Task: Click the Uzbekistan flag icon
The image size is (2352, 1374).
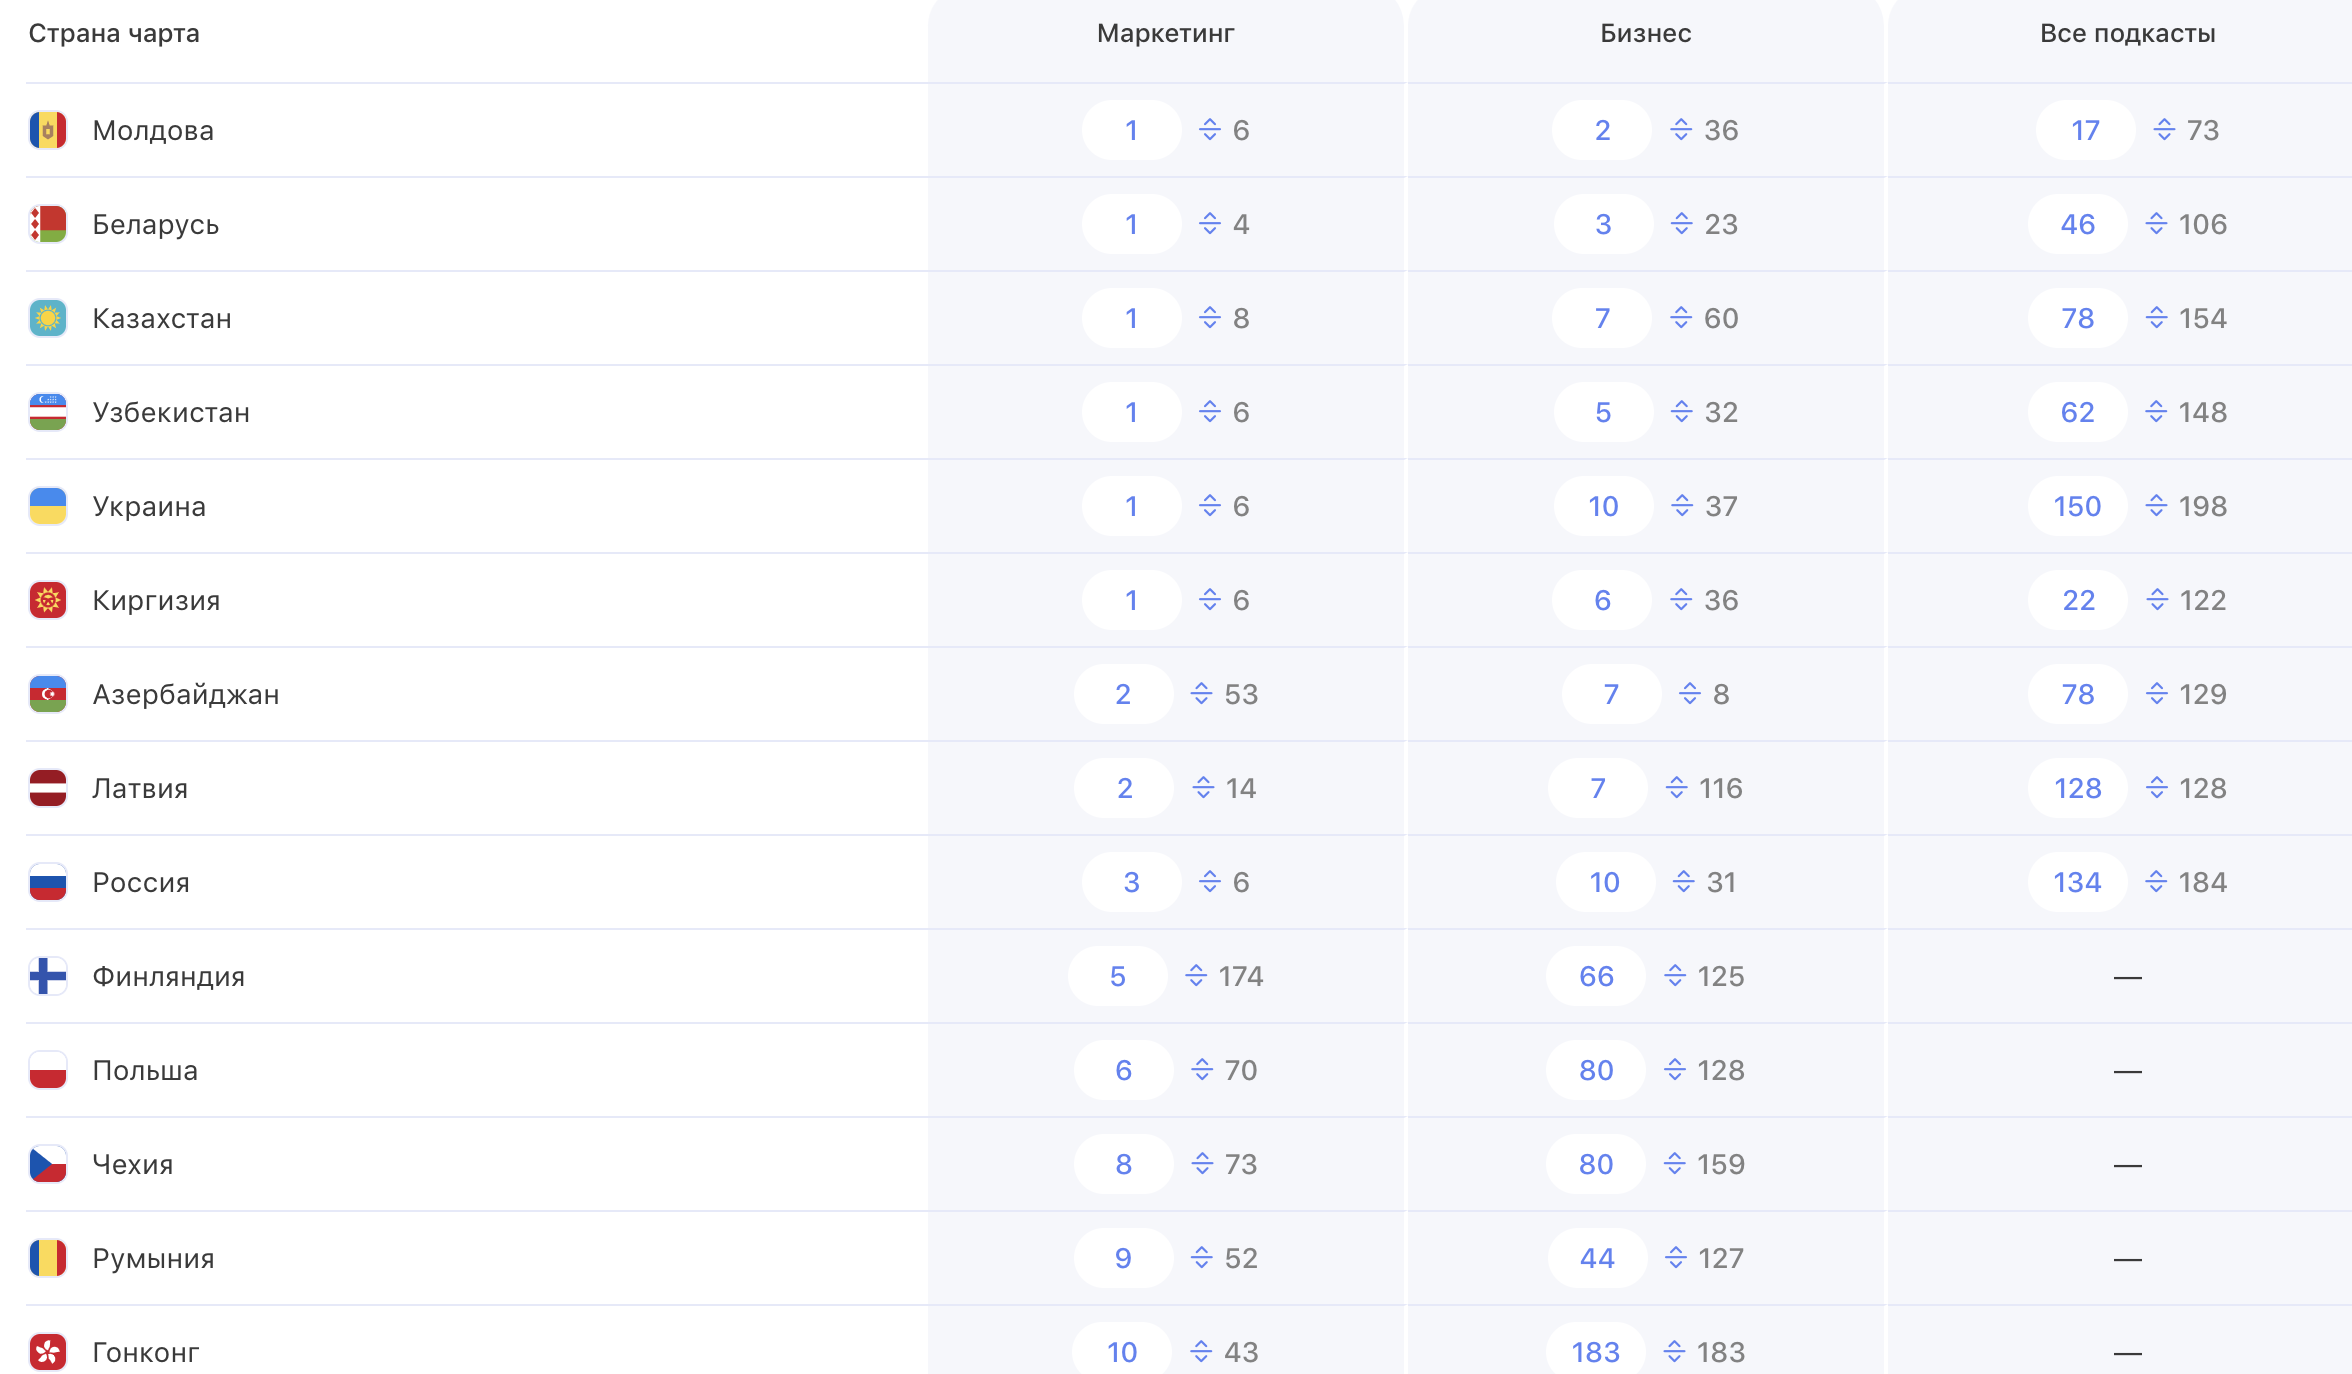Action: tap(48, 412)
